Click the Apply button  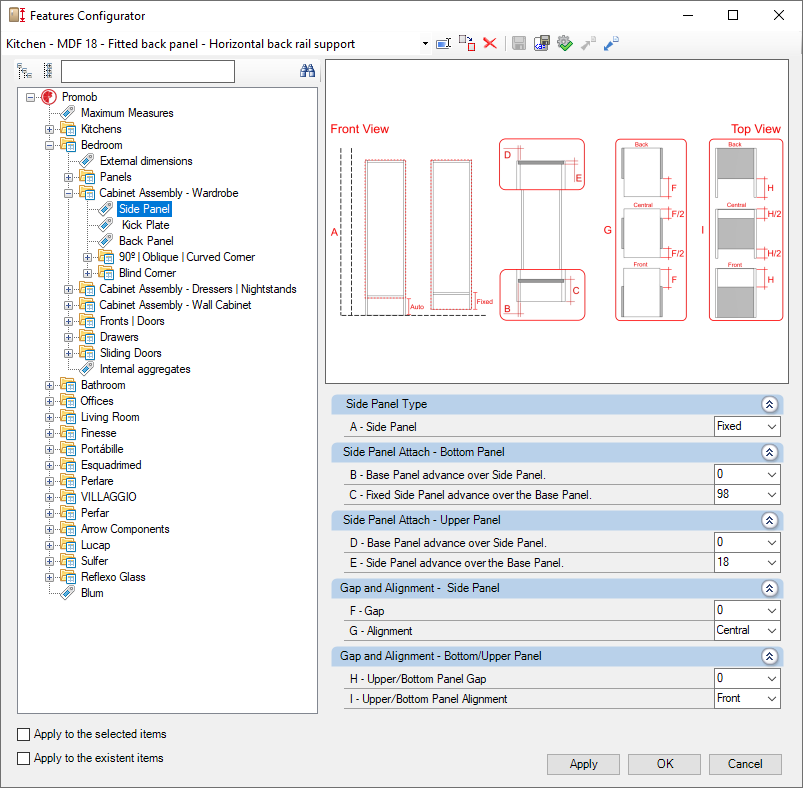point(583,764)
